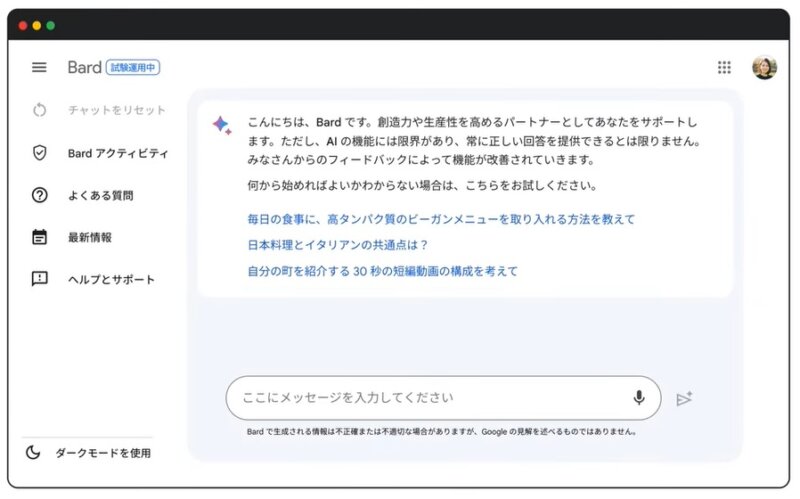Click the reset chat circular arrow icon
Screen dimensions: 800x499
coord(39,110)
